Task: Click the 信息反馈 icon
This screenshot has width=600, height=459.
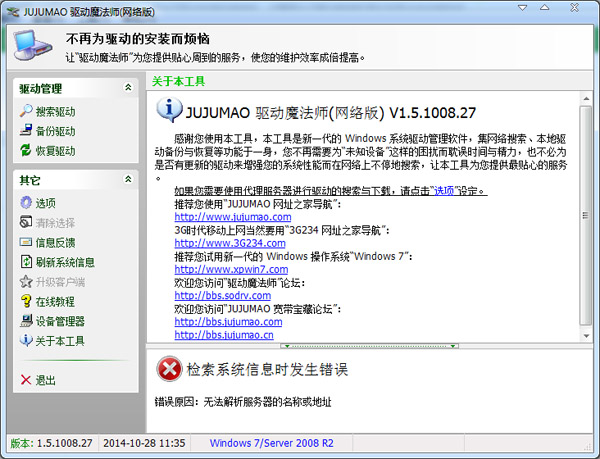Action: 25,242
